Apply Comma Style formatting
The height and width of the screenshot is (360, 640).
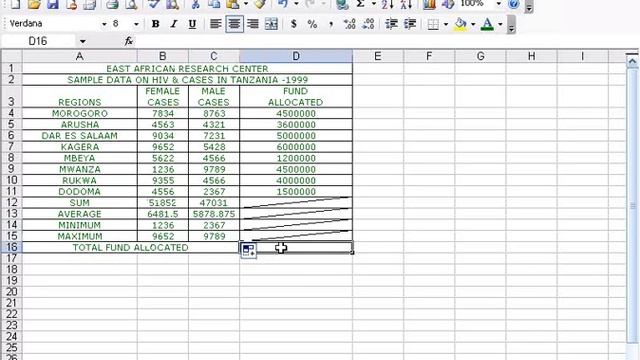(x=331, y=24)
